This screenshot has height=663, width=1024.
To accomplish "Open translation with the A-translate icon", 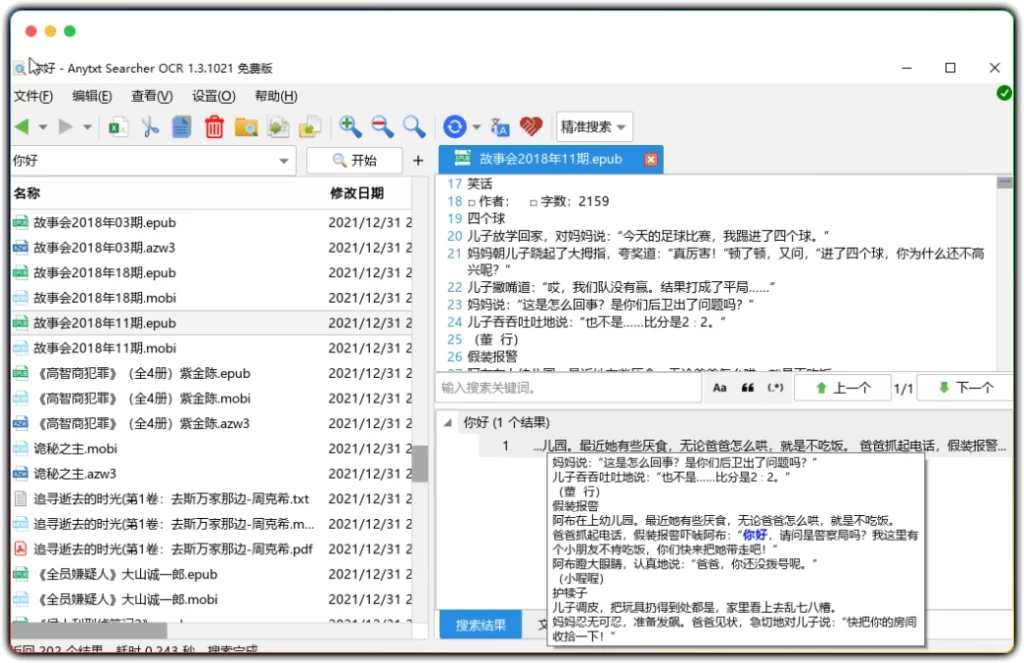I will [x=501, y=127].
